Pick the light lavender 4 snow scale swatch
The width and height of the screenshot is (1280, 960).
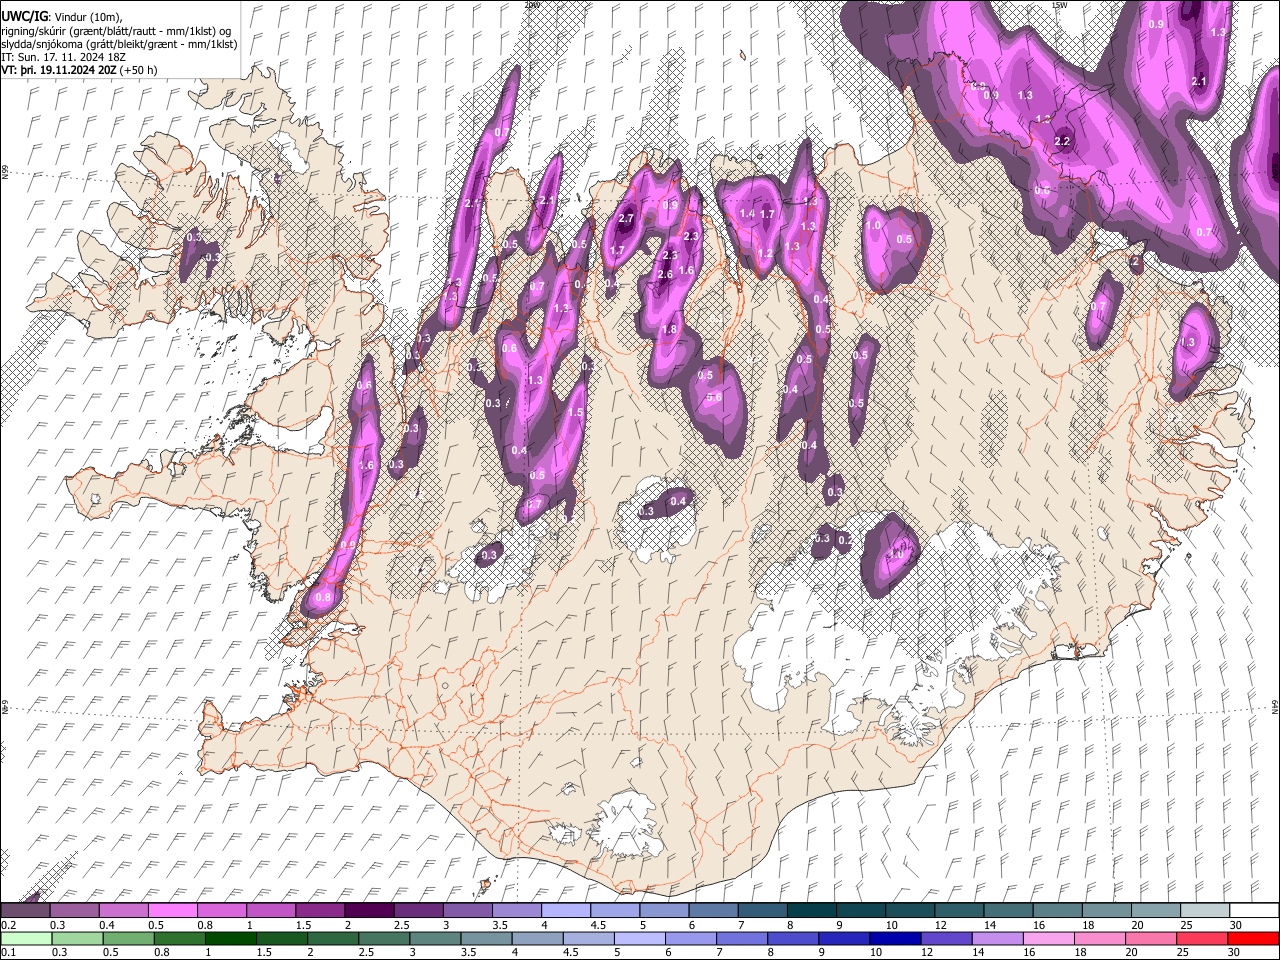coord(564,911)
